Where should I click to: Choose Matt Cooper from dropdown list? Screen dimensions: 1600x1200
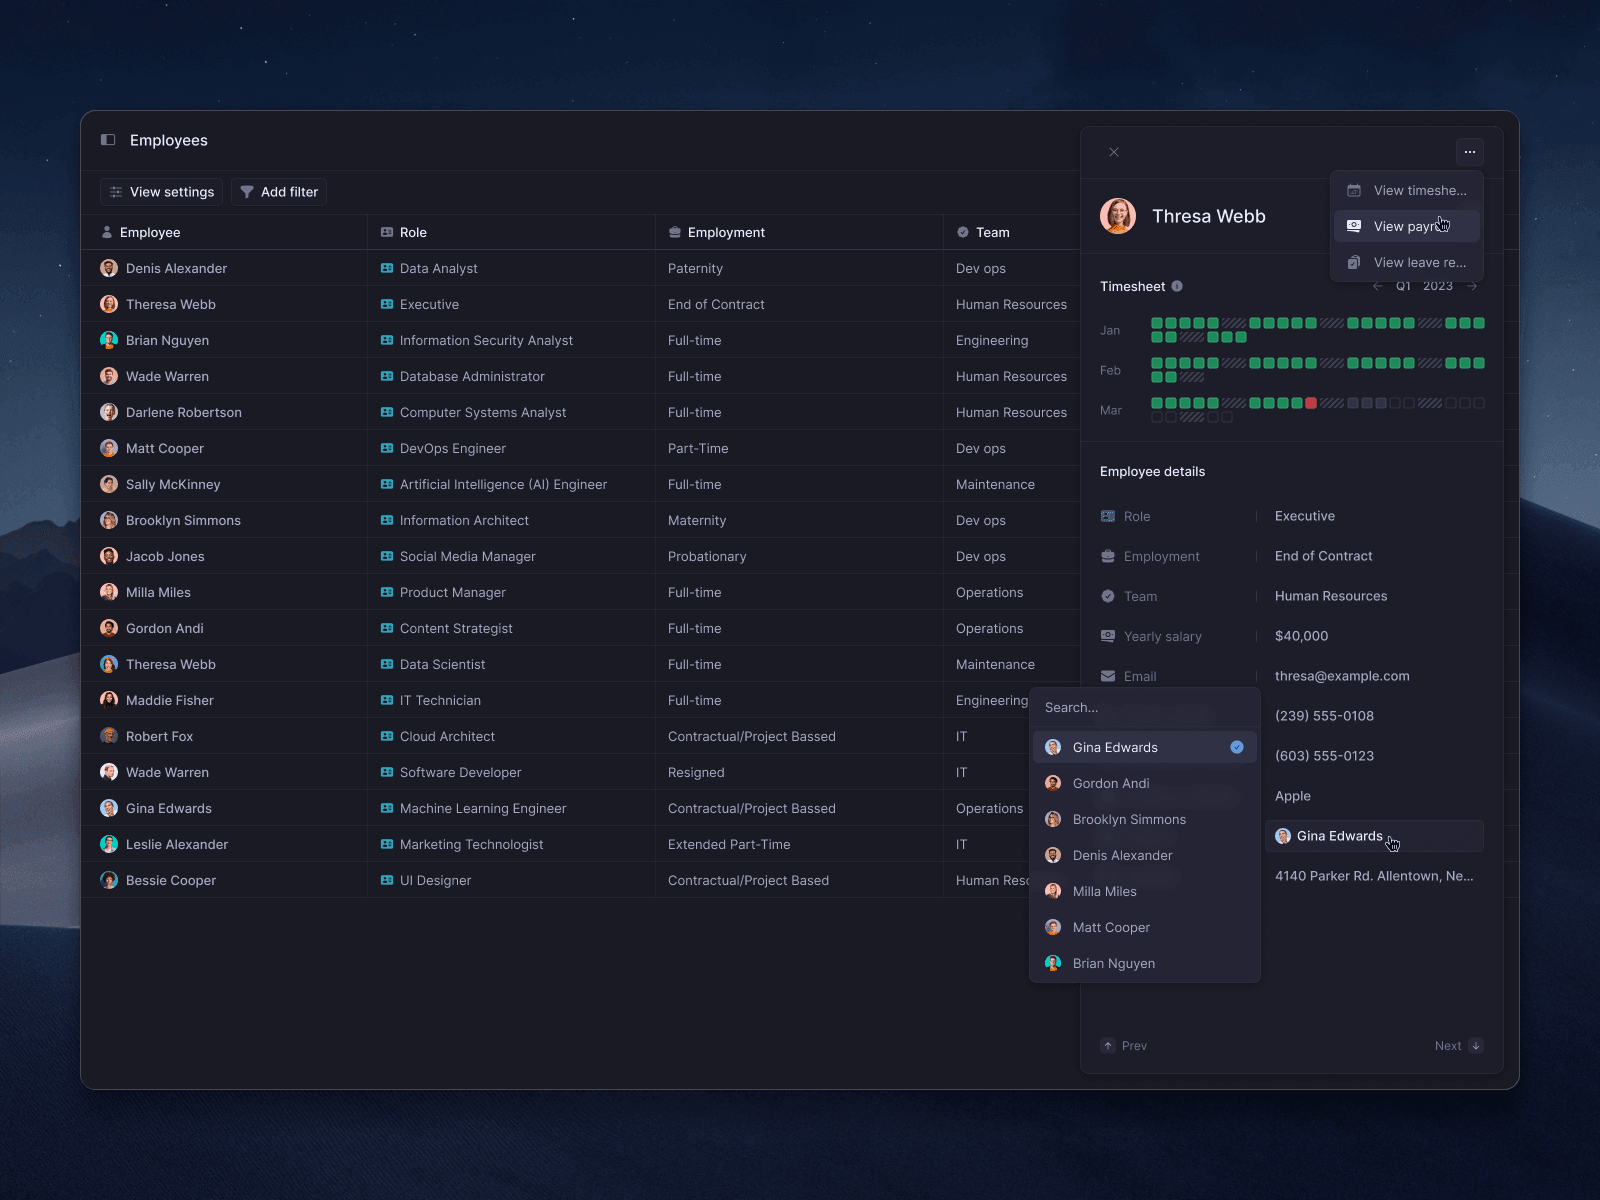pyautogui.click(x=1145, y=927)
